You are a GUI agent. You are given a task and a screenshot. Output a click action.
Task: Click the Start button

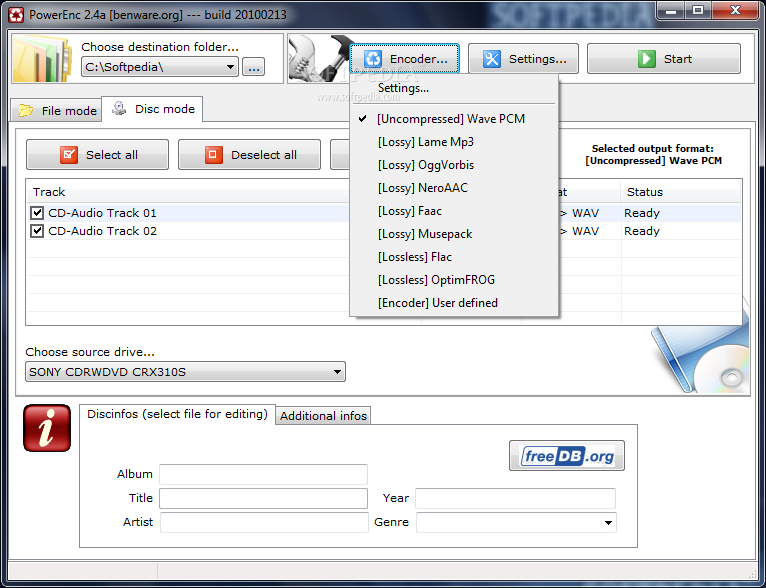coord(664,59)
